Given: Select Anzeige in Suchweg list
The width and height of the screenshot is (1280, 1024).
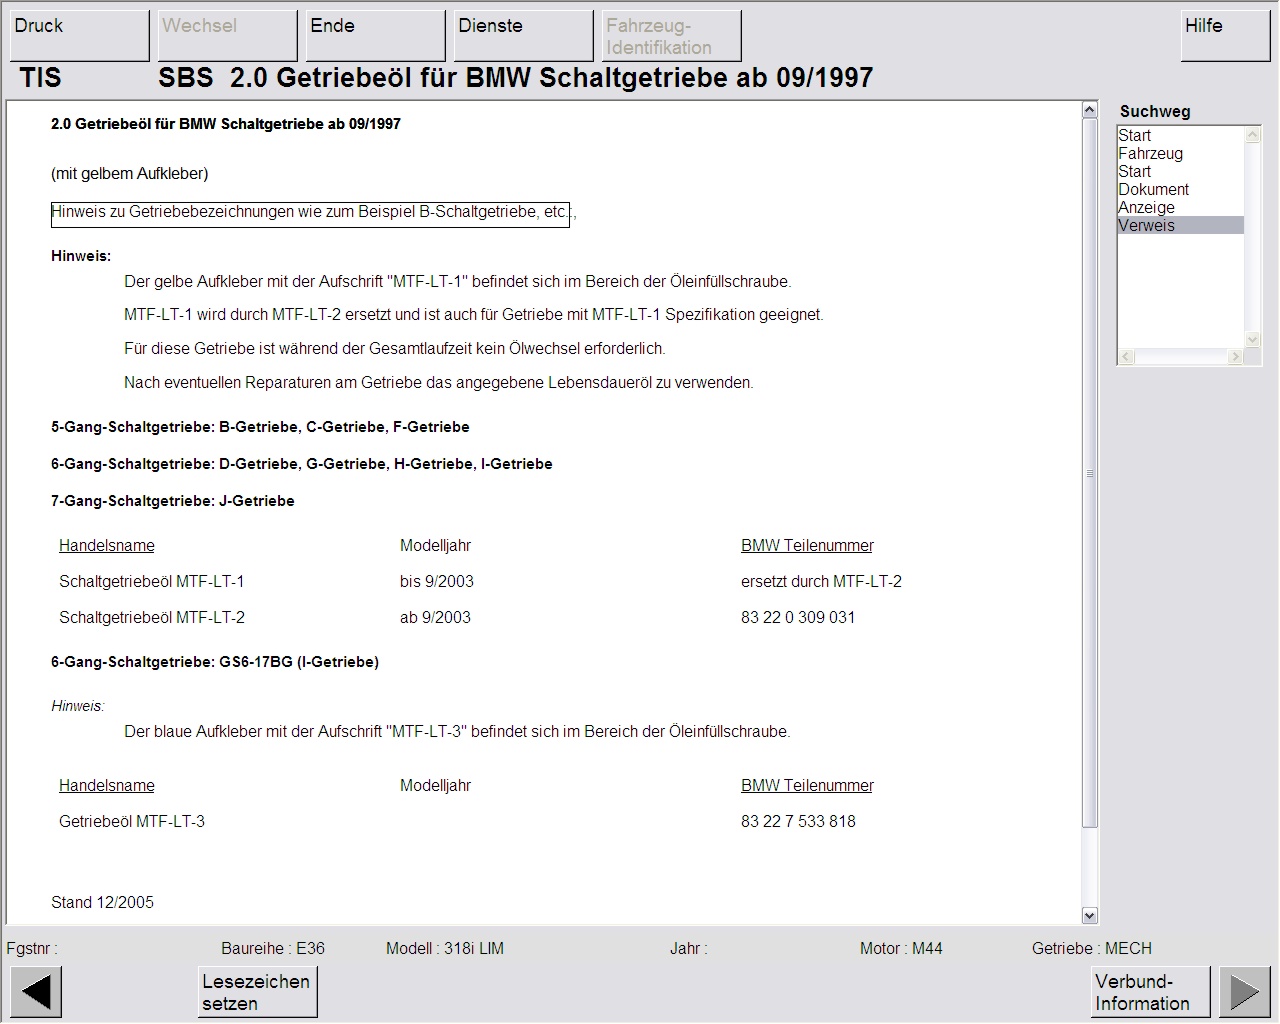Looking at the screenshot, I should tap(1146, 208).
